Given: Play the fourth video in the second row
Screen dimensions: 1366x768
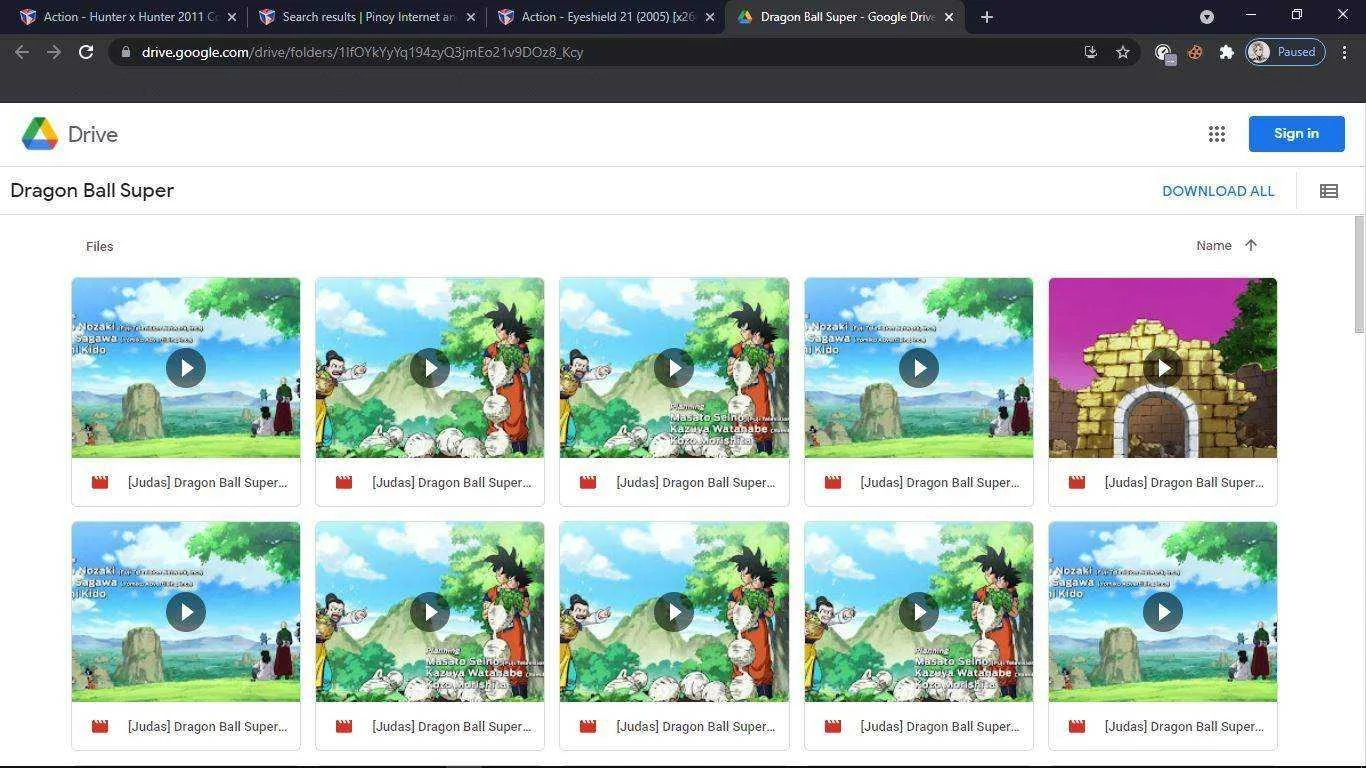Looking at the screenshot, I should 919,612.
